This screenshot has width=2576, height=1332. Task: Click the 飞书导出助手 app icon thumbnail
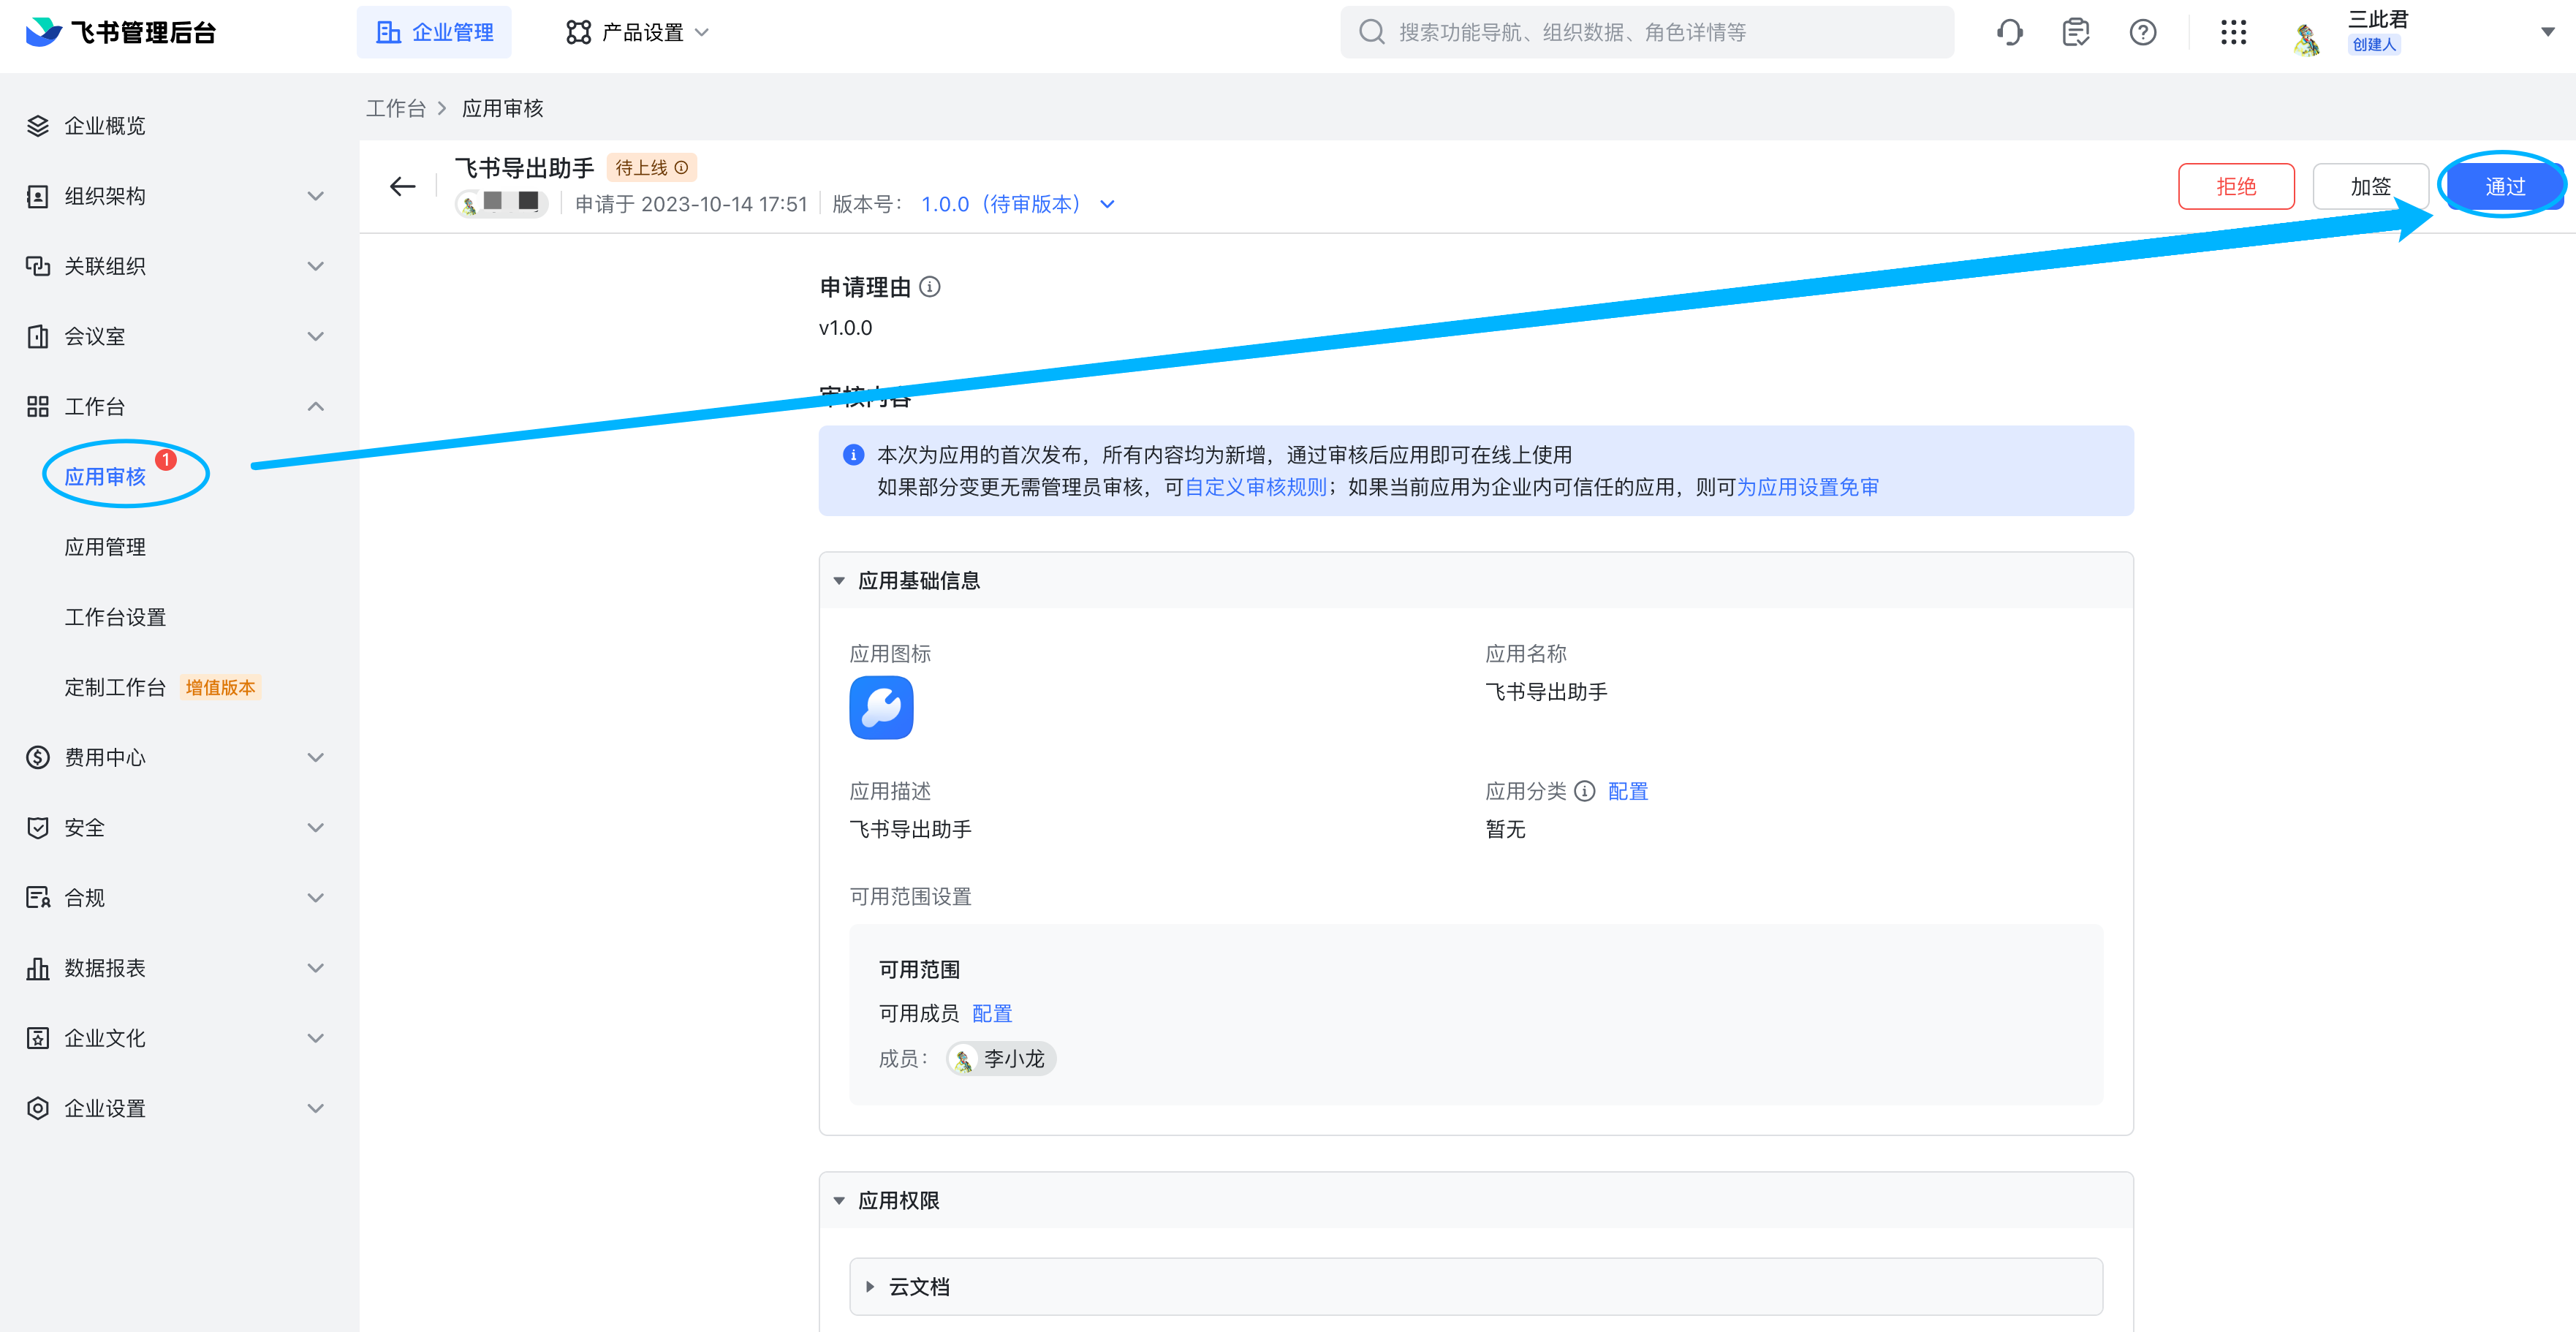tap(881, 708)
